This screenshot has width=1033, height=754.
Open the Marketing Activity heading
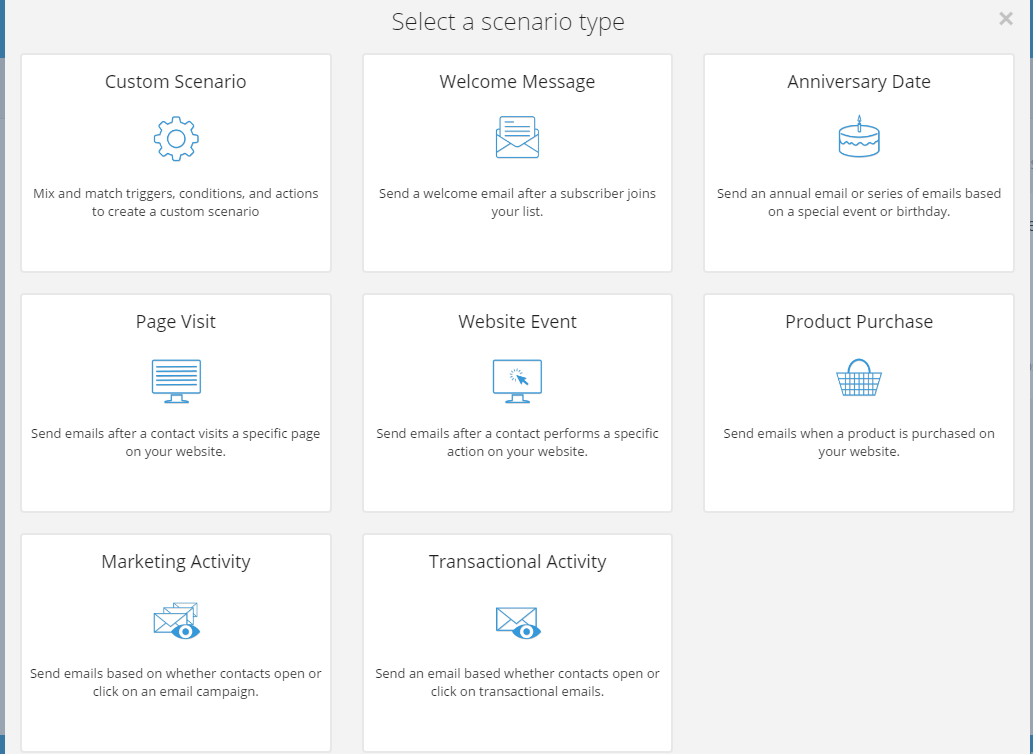click(176, 562)
